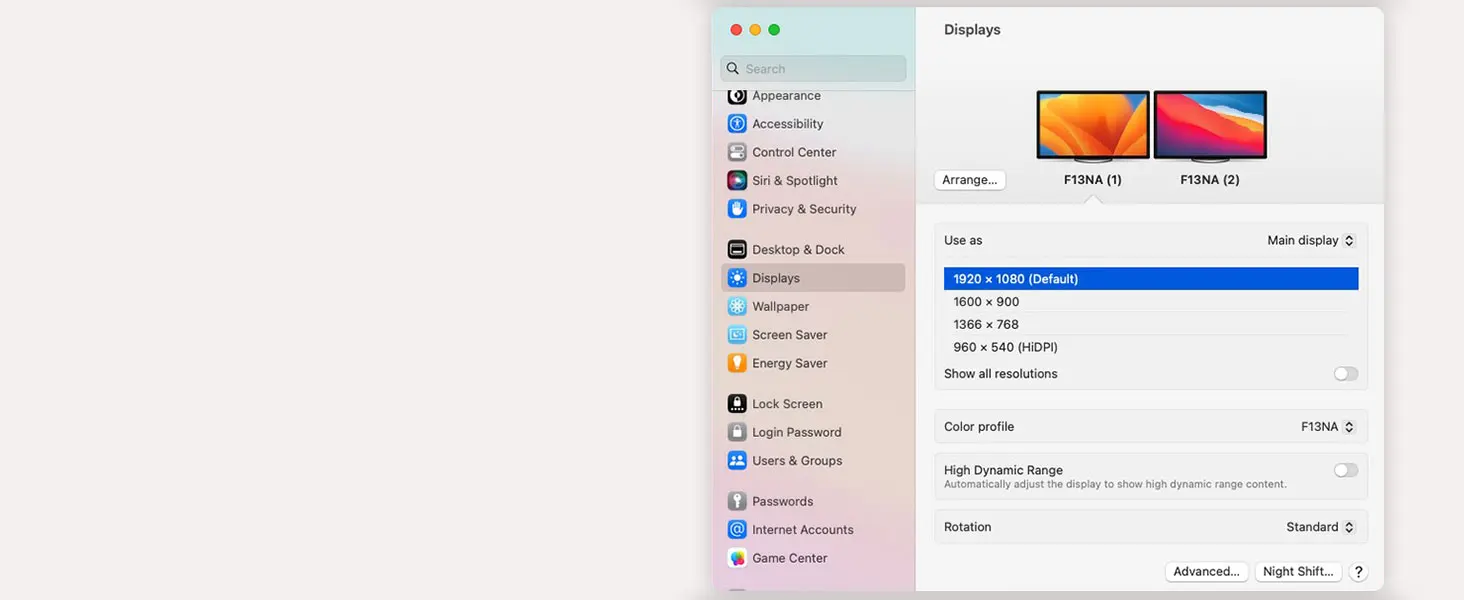Open the Rotation Standard dropdown
This screenshot has height=600, width=1464.
[1321, 527]
